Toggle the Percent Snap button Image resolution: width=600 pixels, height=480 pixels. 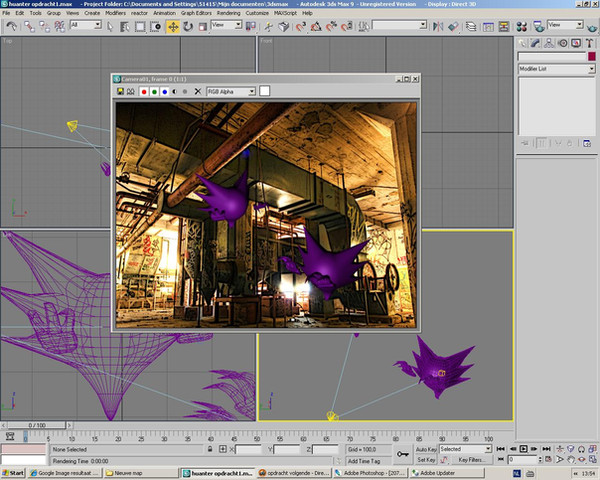click(331, 26)
